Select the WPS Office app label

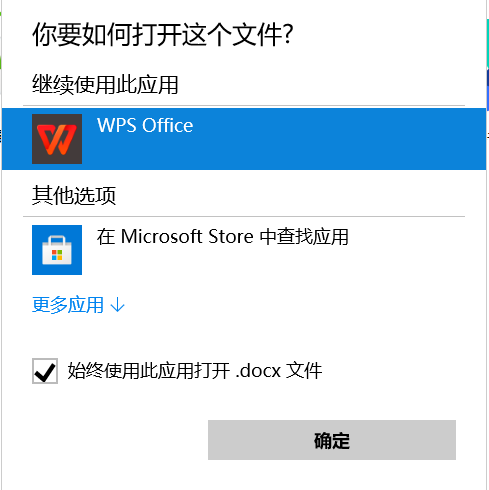tap(145, 125)
